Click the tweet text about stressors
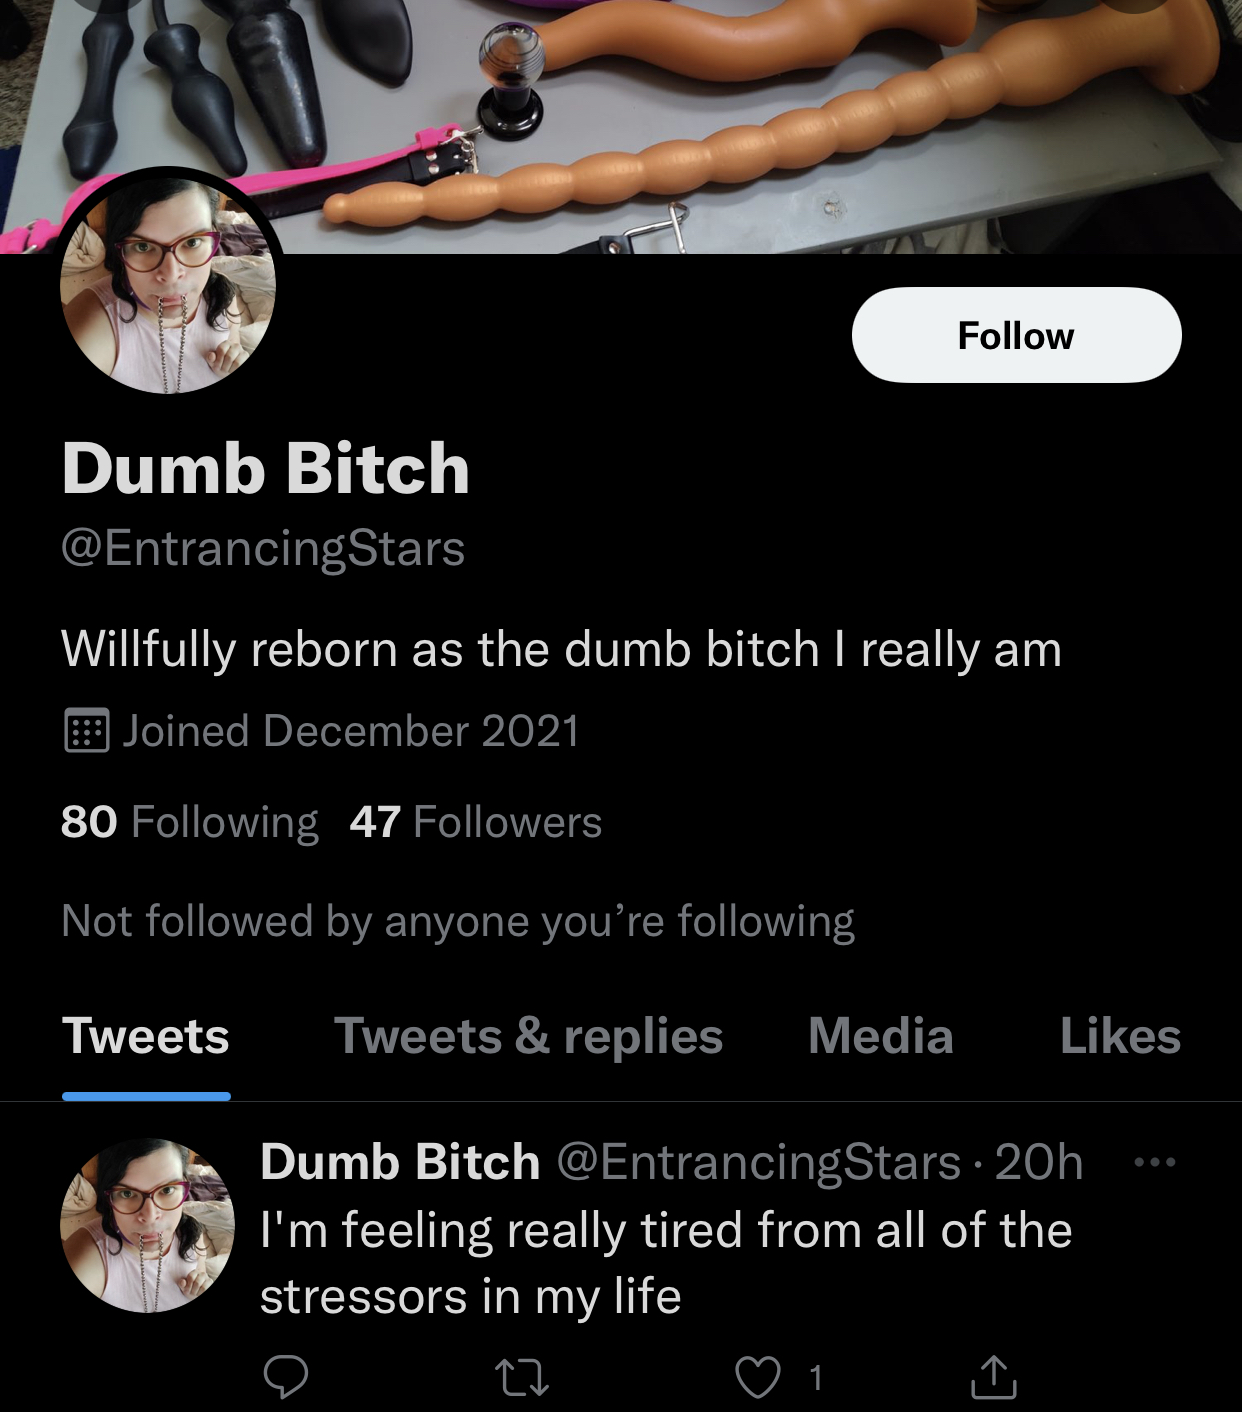 [666, 1263]
